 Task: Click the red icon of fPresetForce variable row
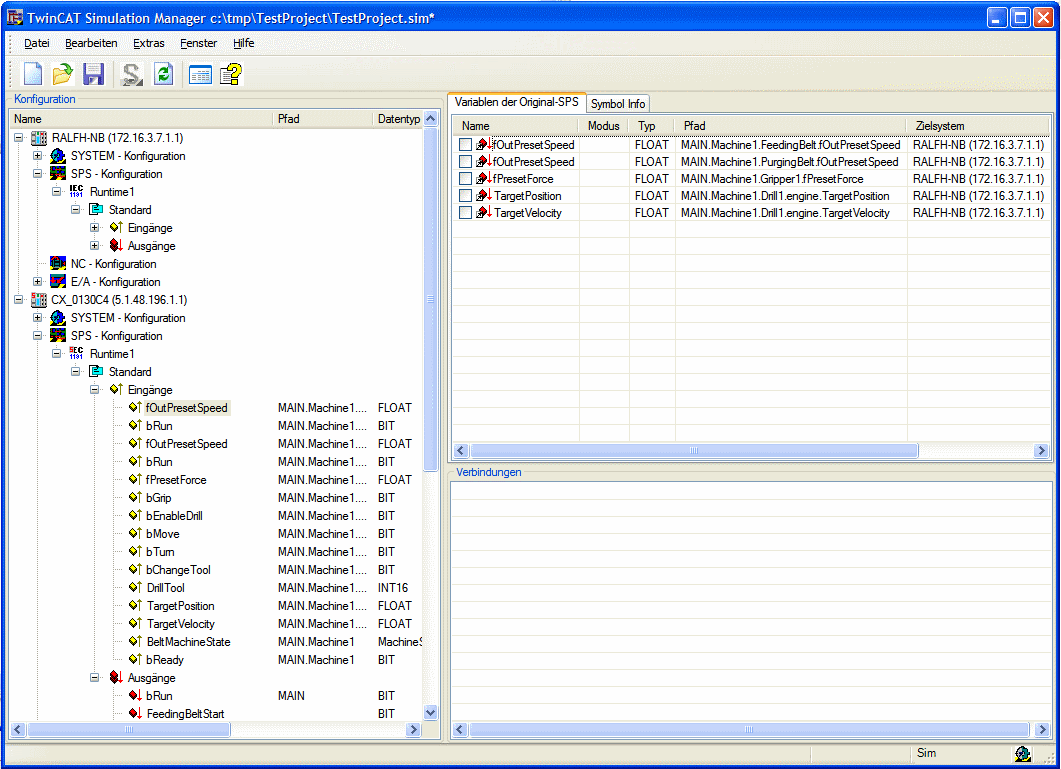point(484,178)
